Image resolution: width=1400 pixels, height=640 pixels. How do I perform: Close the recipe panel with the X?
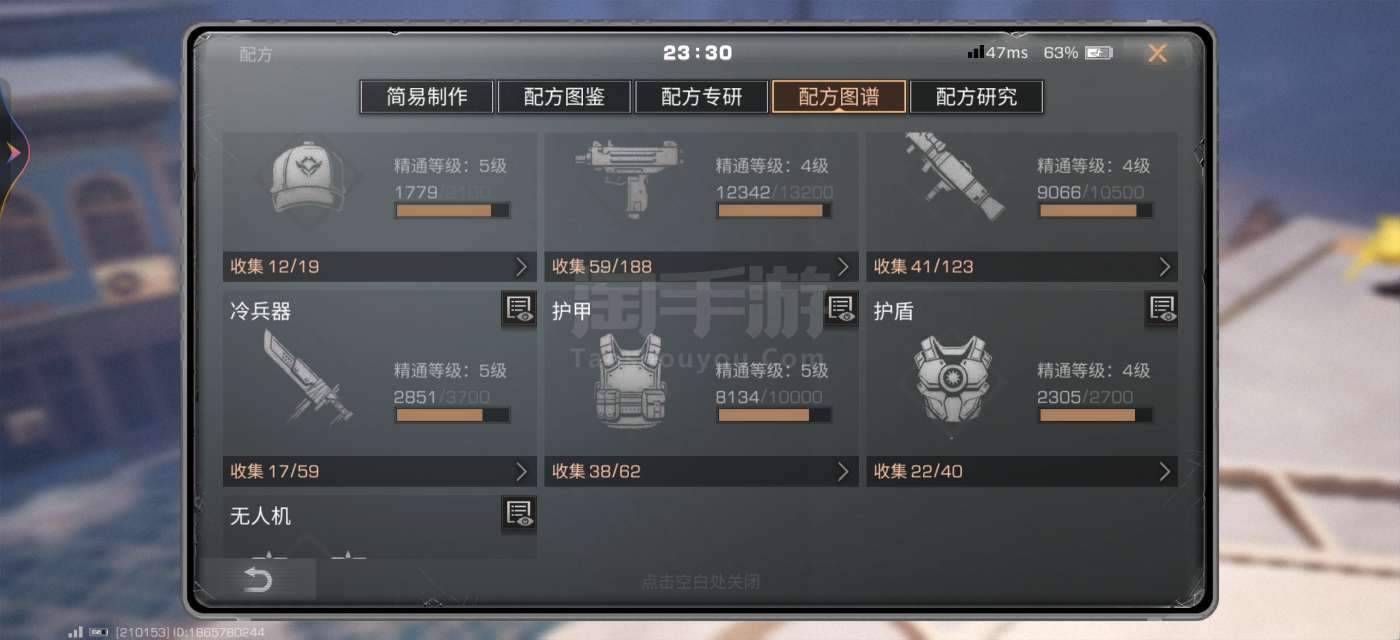coord(1157,54)
